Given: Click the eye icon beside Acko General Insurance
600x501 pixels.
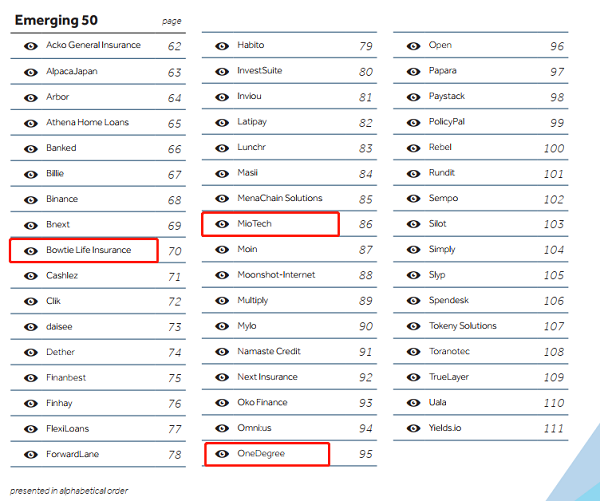Looking at the screenshot, I should click(x=29, y=46).
